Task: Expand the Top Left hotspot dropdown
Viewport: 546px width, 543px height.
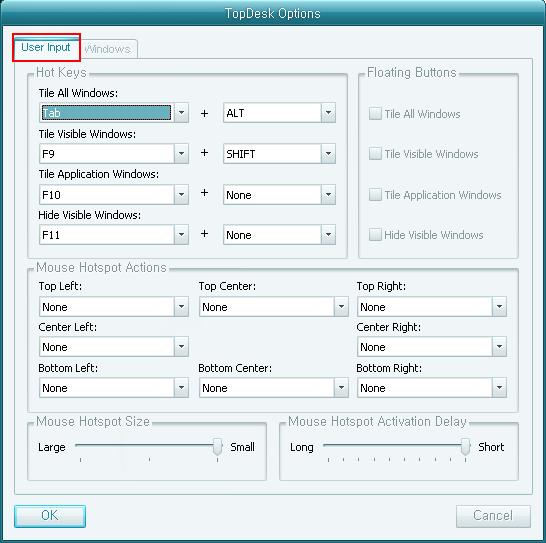Action: (x=114, y=307)
